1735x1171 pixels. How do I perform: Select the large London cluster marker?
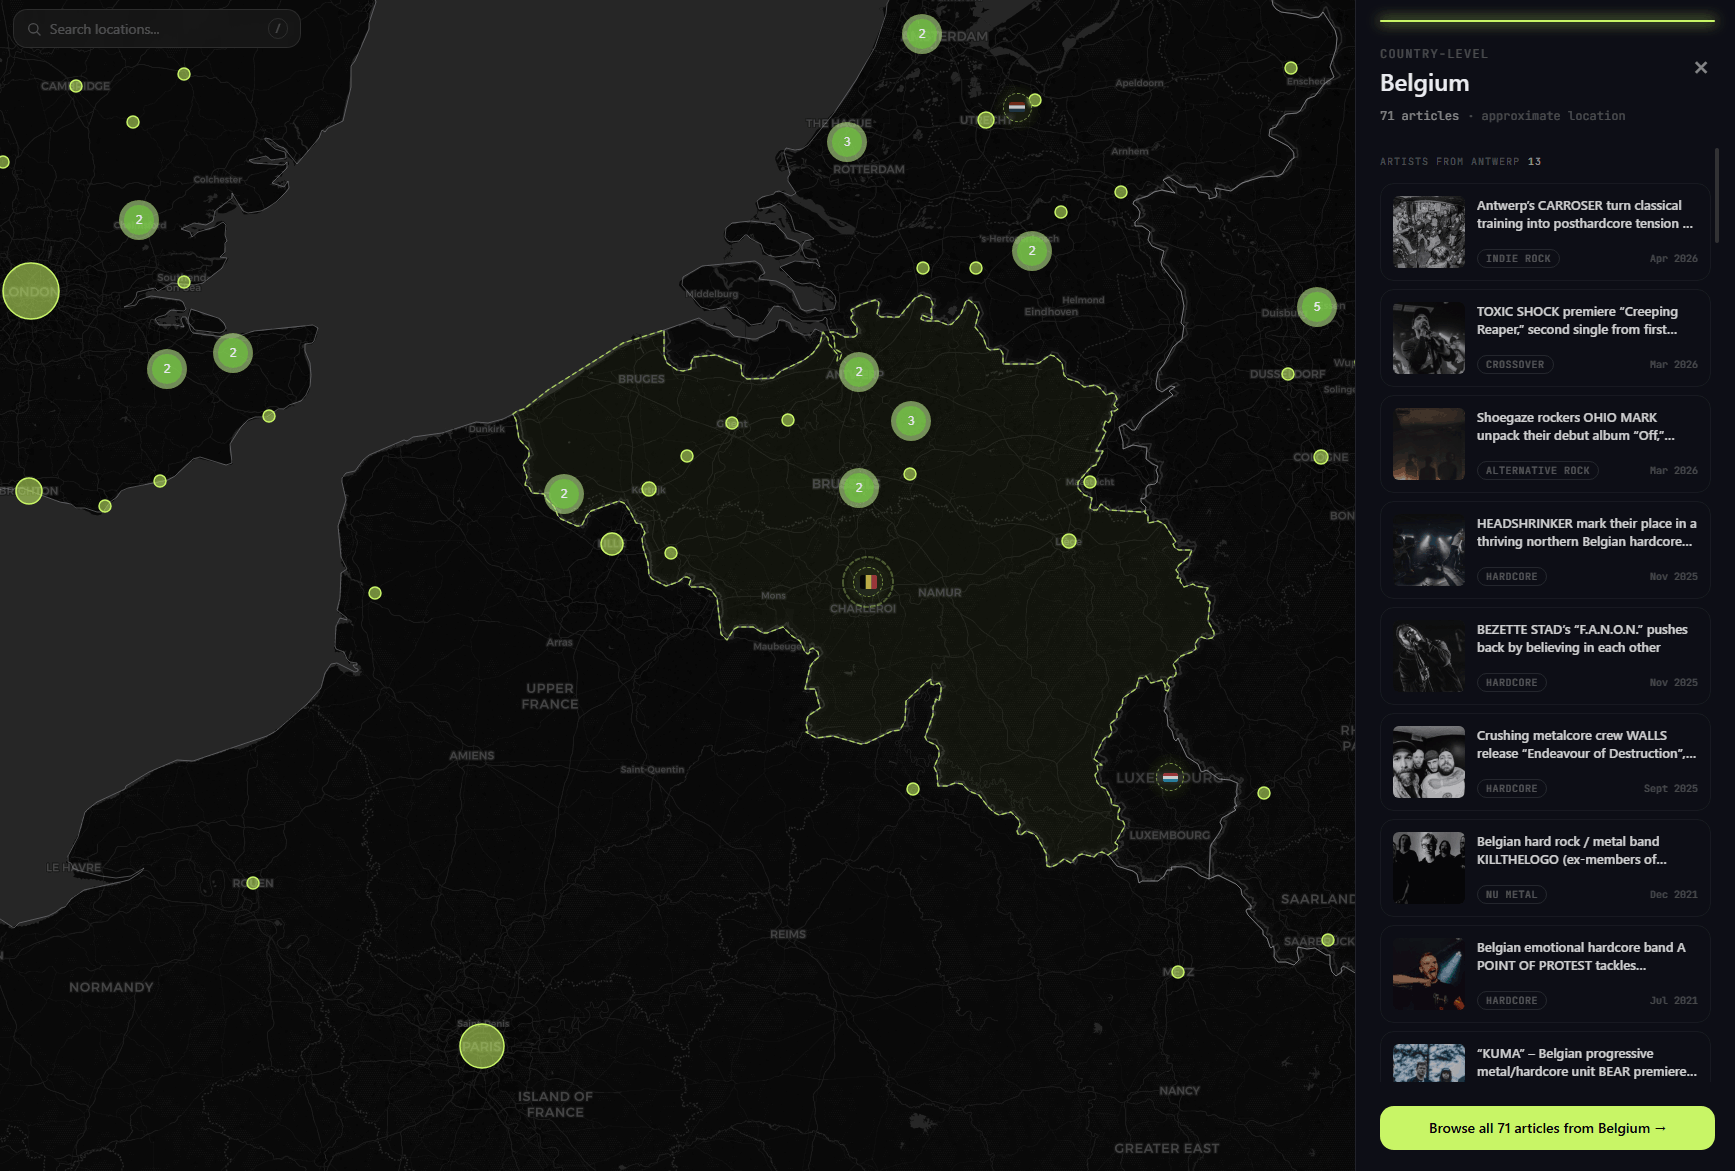[31, 291]
